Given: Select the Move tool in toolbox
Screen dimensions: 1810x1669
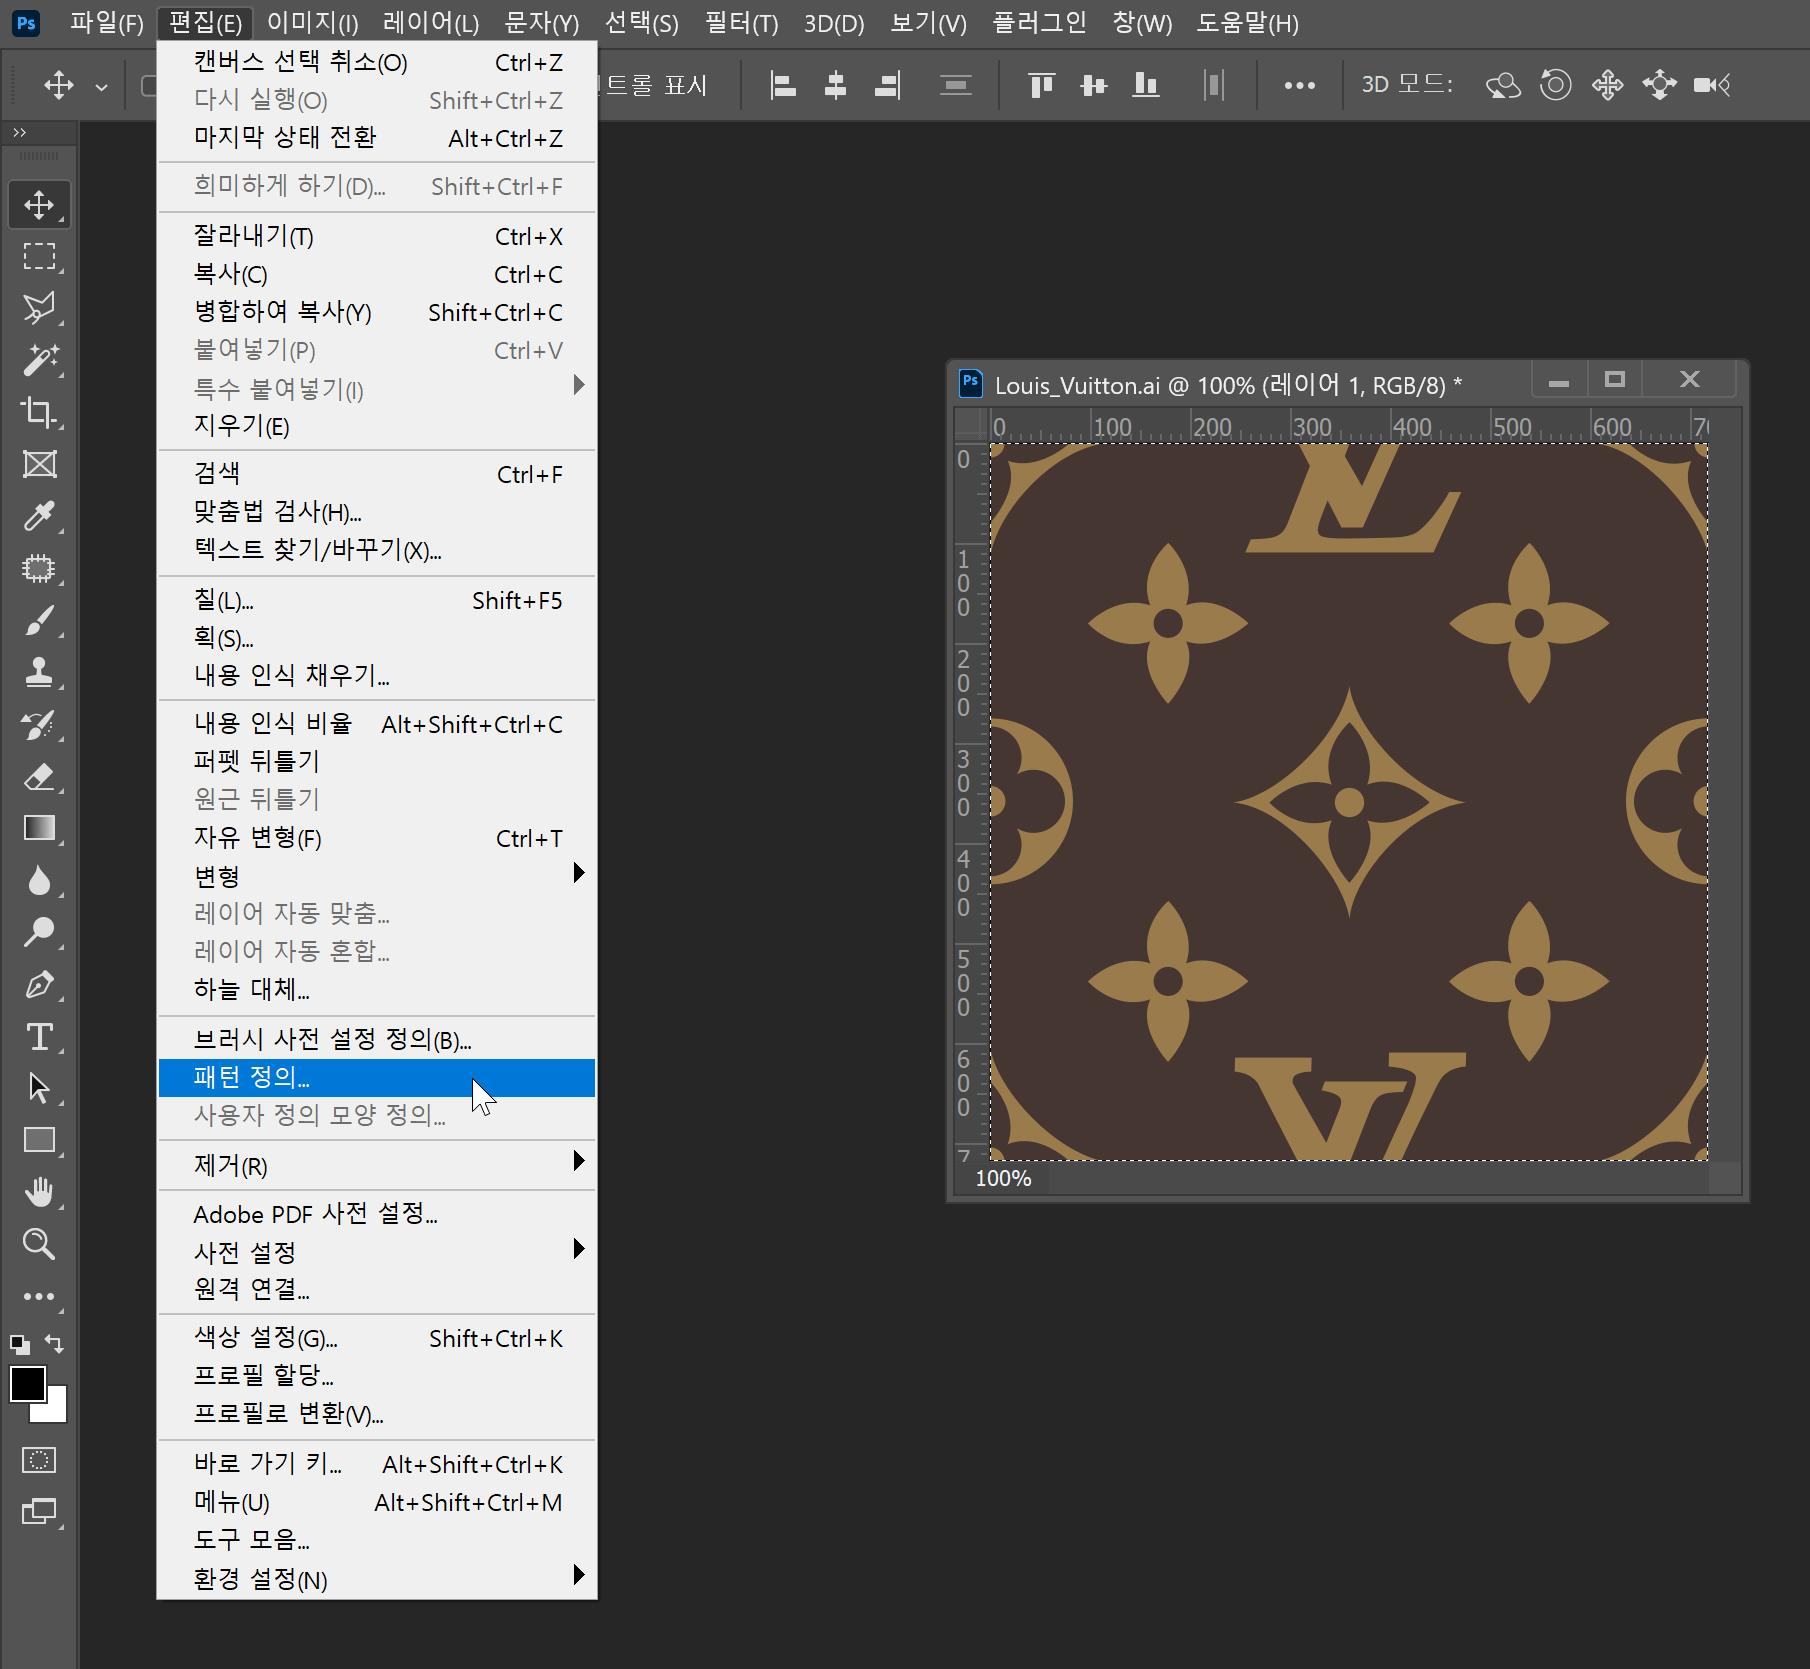Looking at the screenshot, I should pyautogui.click(x=39, y=205).
